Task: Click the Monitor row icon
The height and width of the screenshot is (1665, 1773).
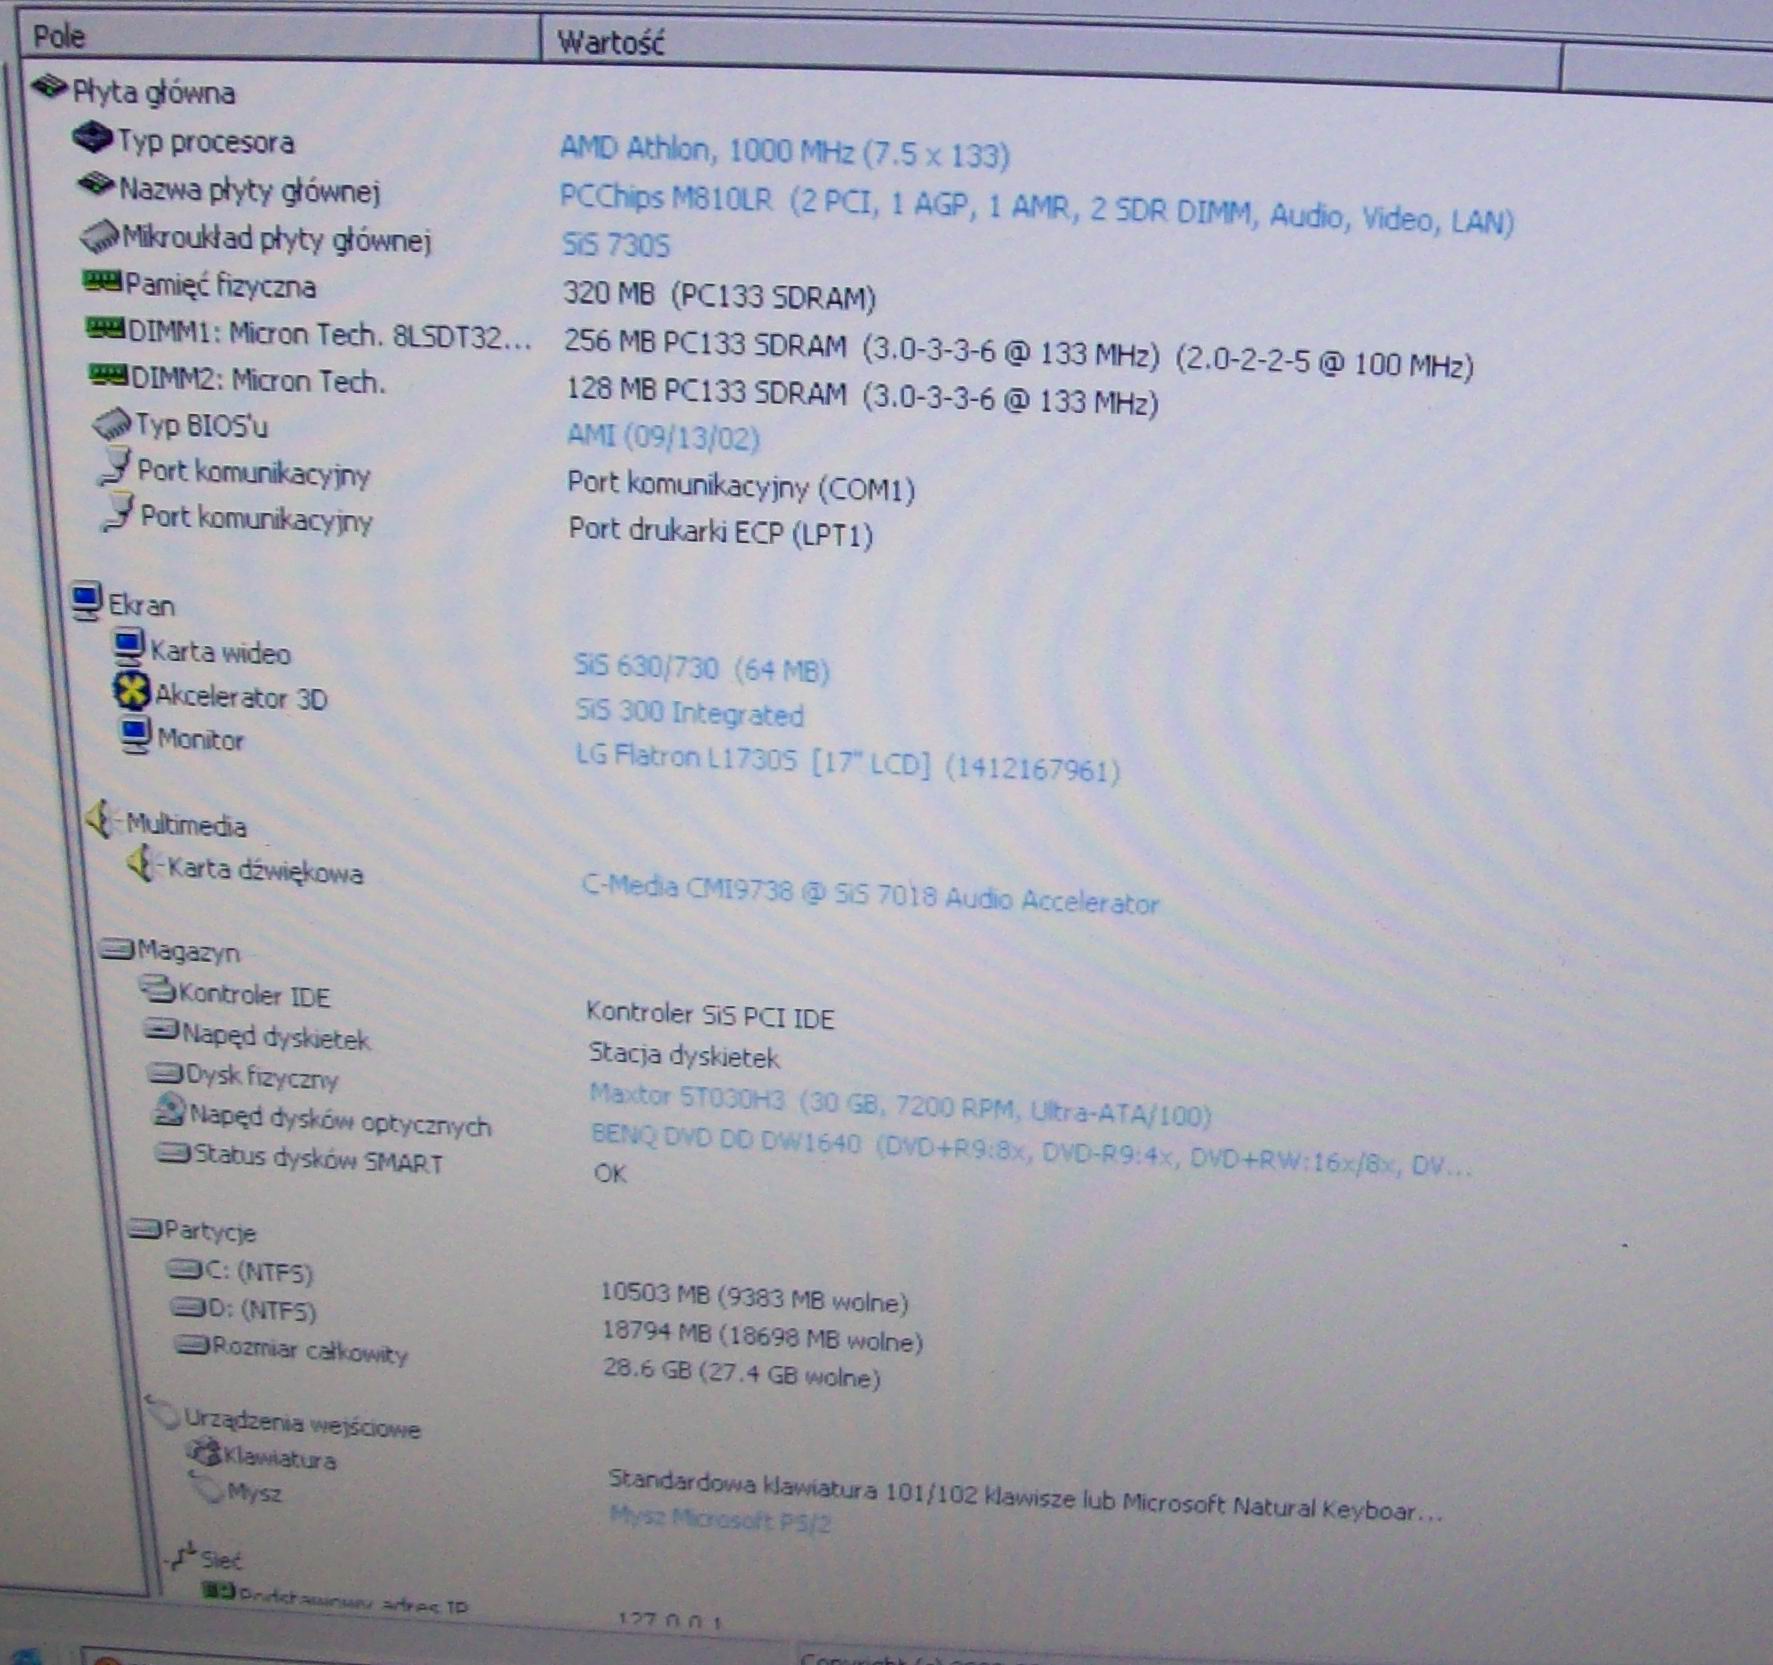Action: click(x=134, y=737)
